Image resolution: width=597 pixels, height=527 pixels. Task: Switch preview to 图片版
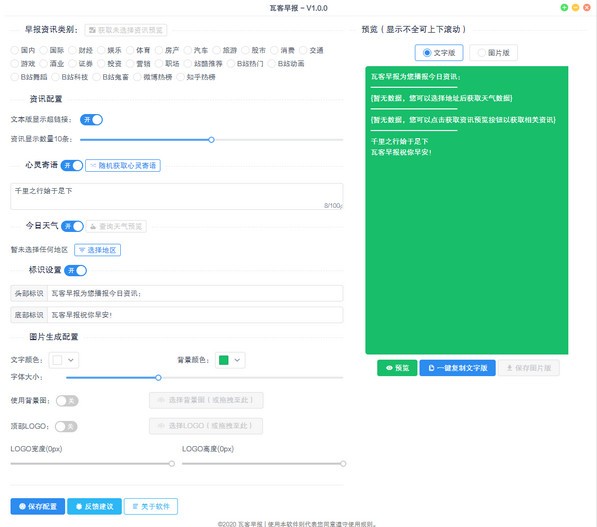click(493, 53)
